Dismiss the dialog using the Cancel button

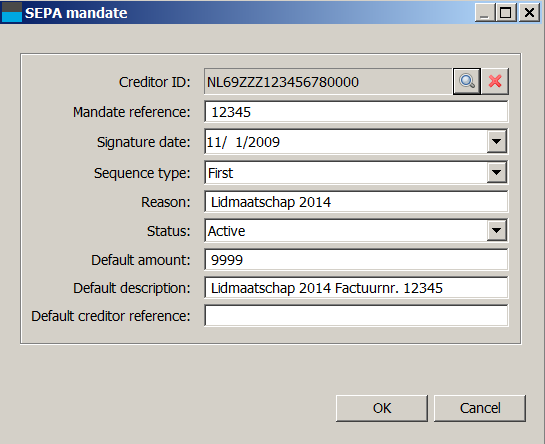coord(480,408)
